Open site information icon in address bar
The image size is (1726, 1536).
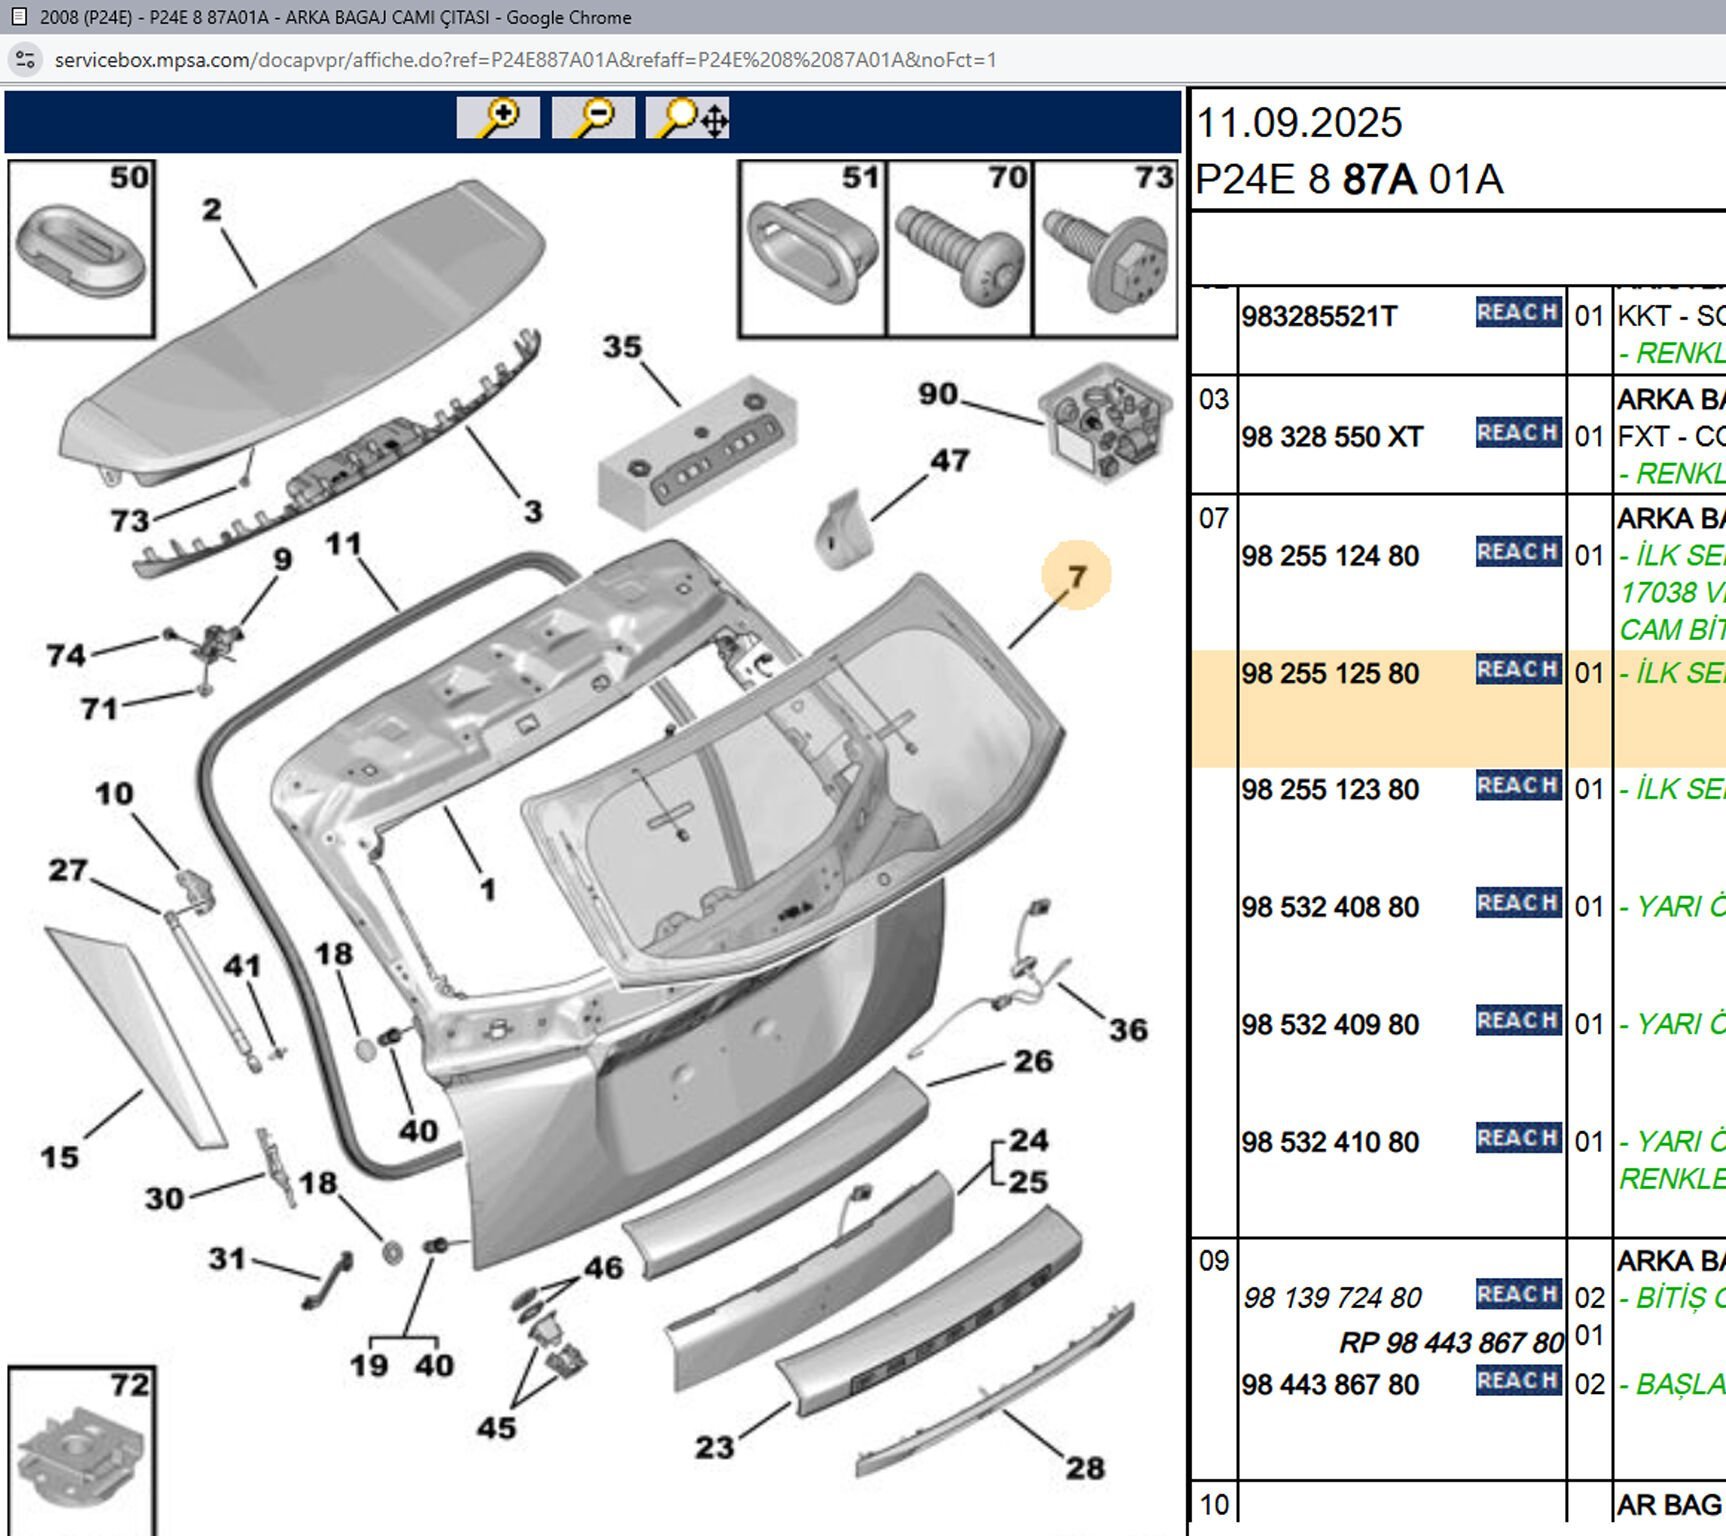point(25,60)
